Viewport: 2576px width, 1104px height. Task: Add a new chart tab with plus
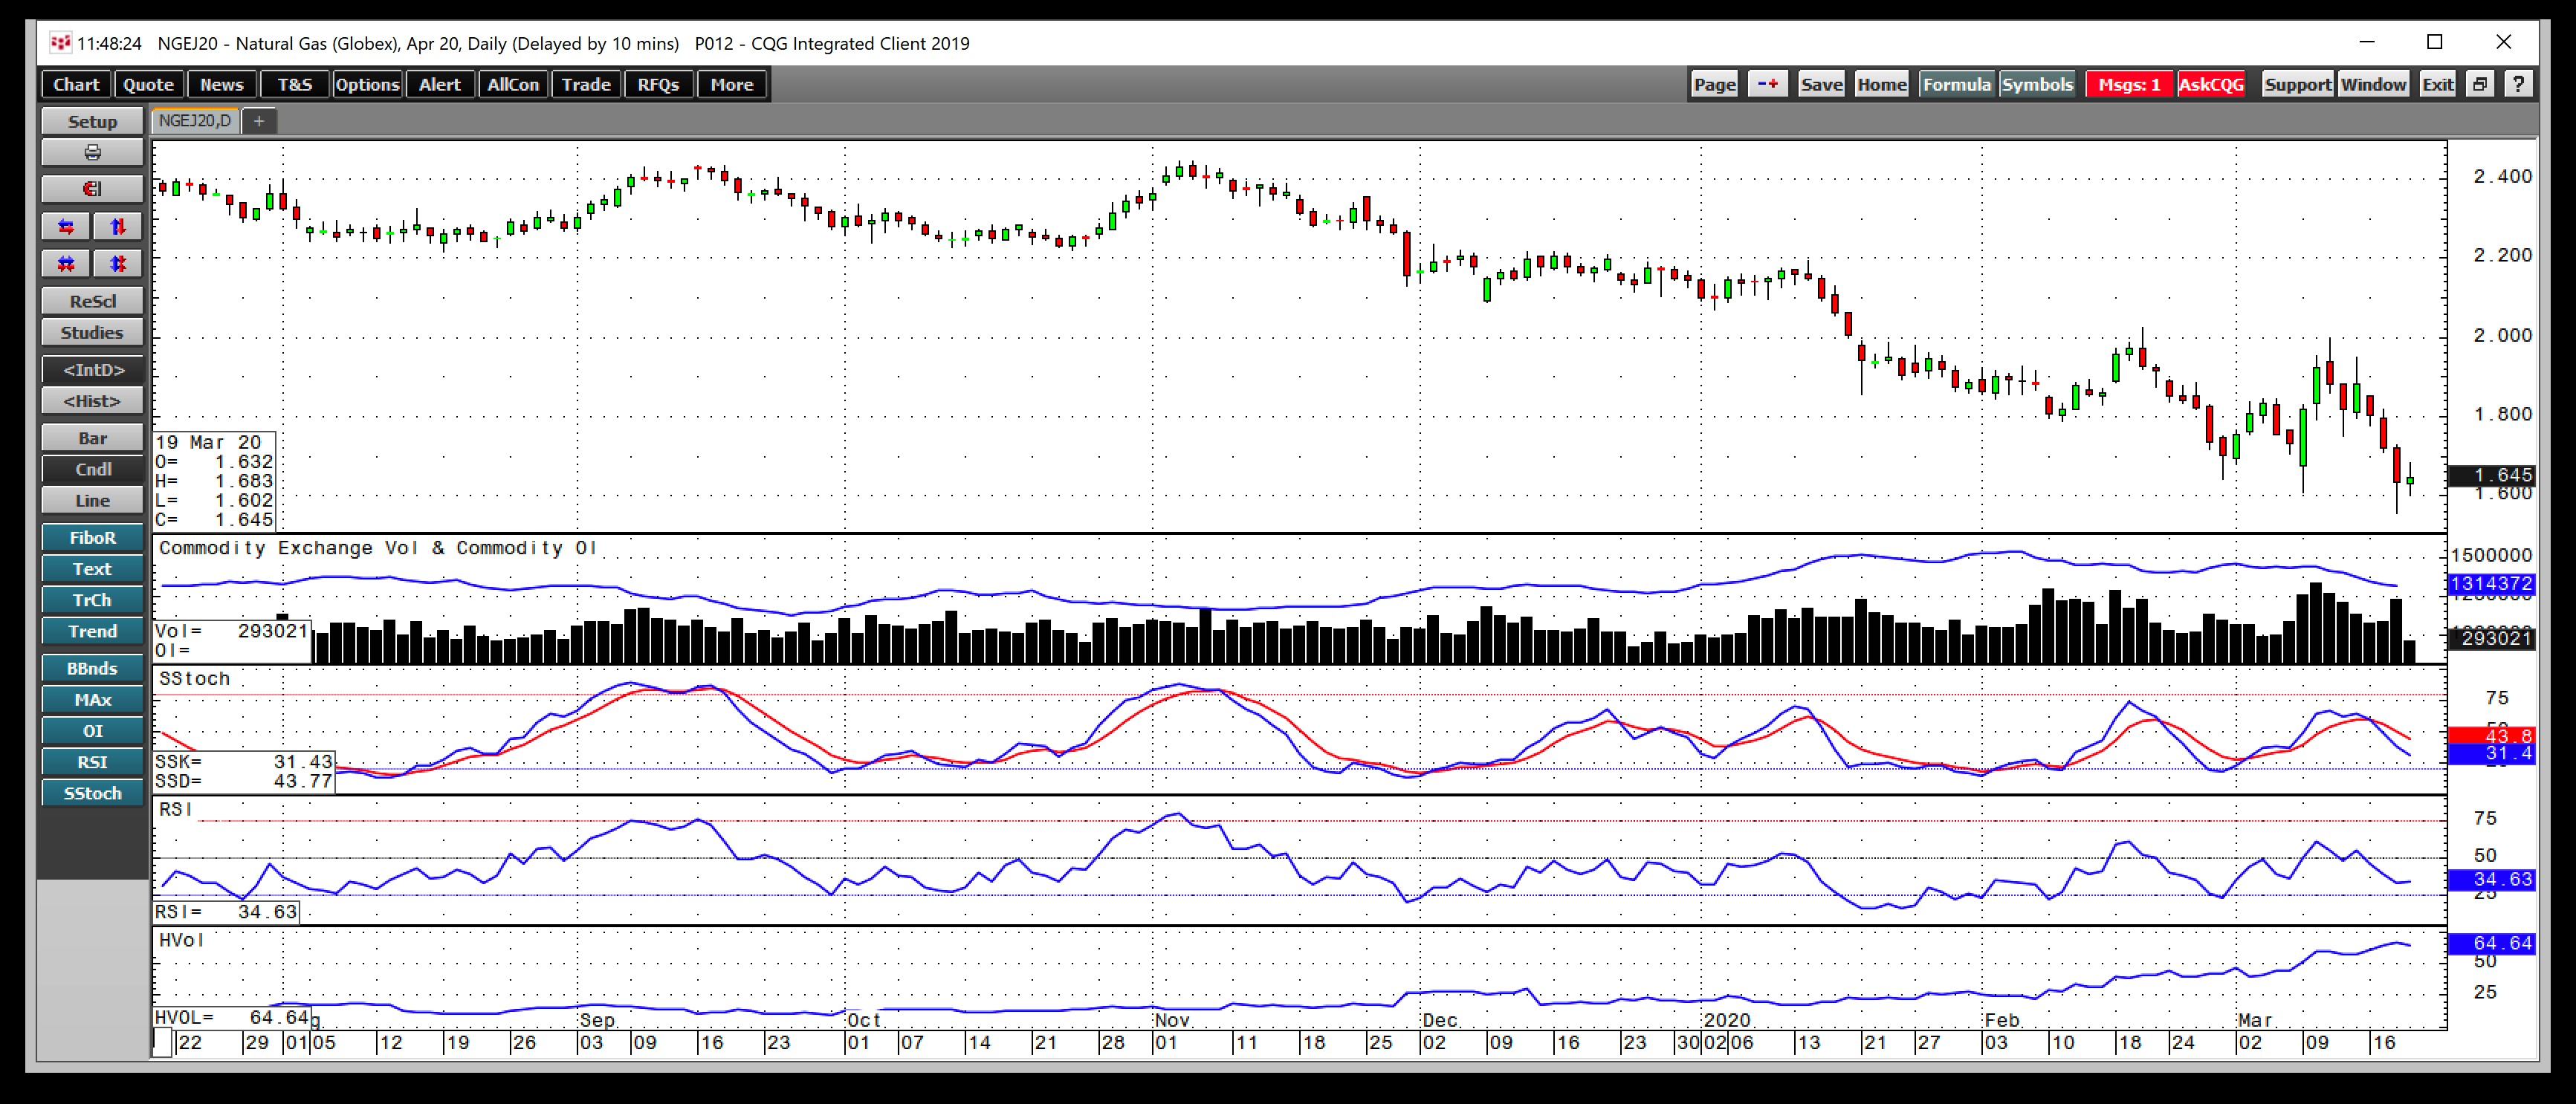click(x=259, y=121)
